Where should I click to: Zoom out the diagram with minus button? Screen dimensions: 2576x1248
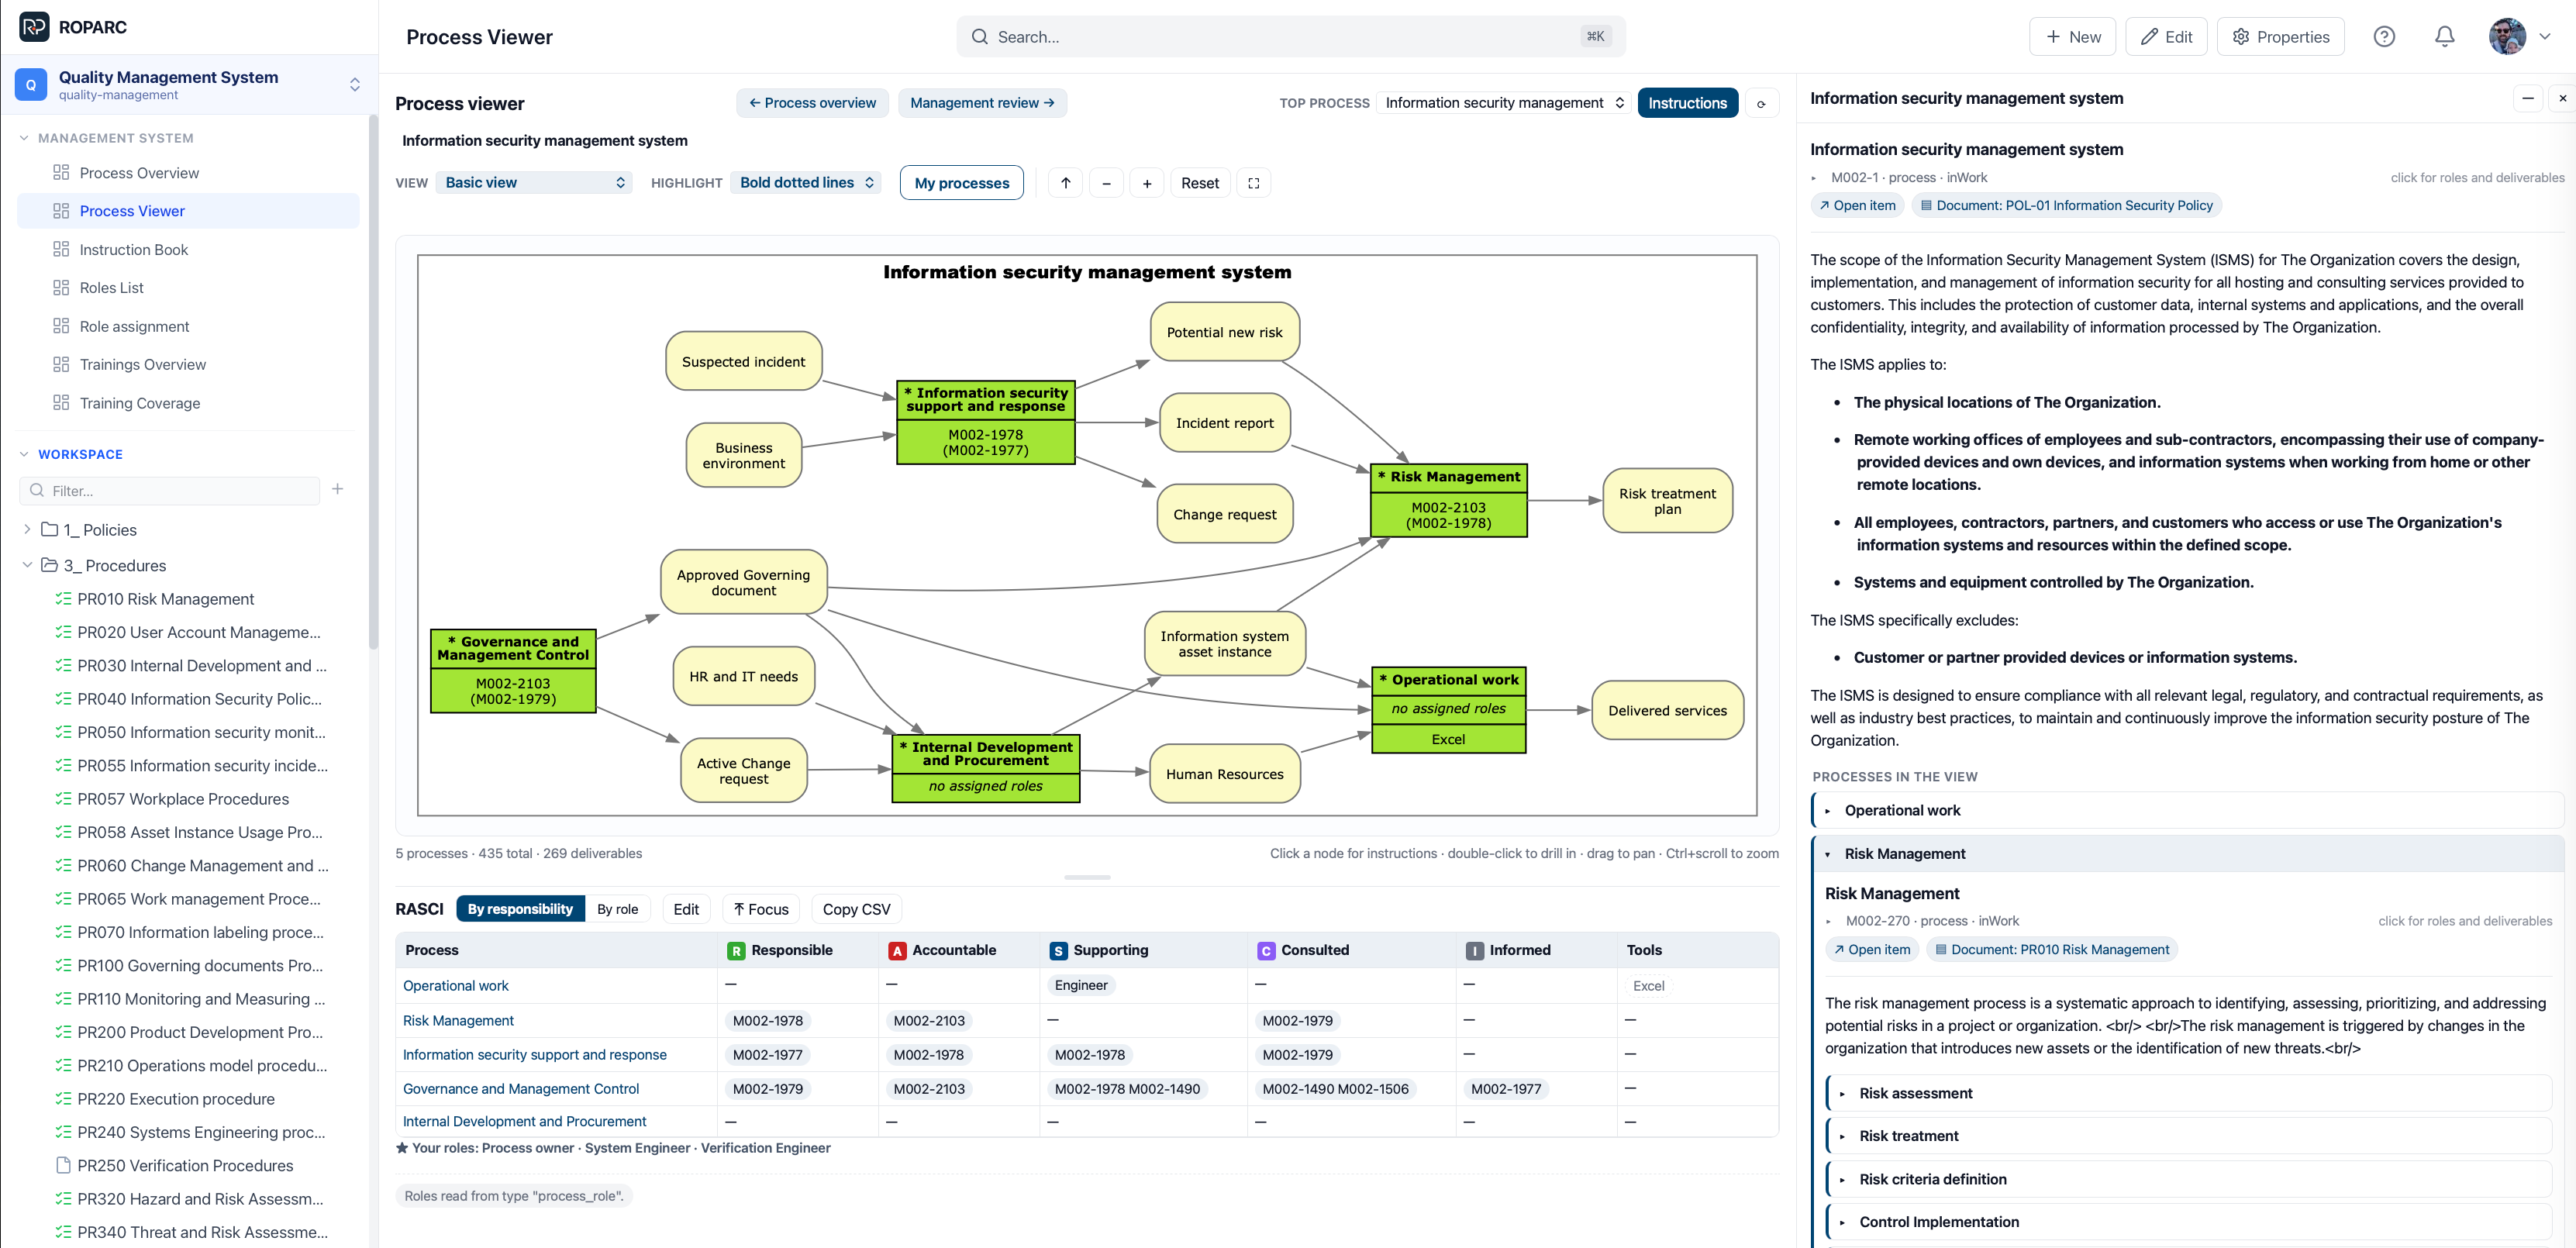tap(1106, 183)
